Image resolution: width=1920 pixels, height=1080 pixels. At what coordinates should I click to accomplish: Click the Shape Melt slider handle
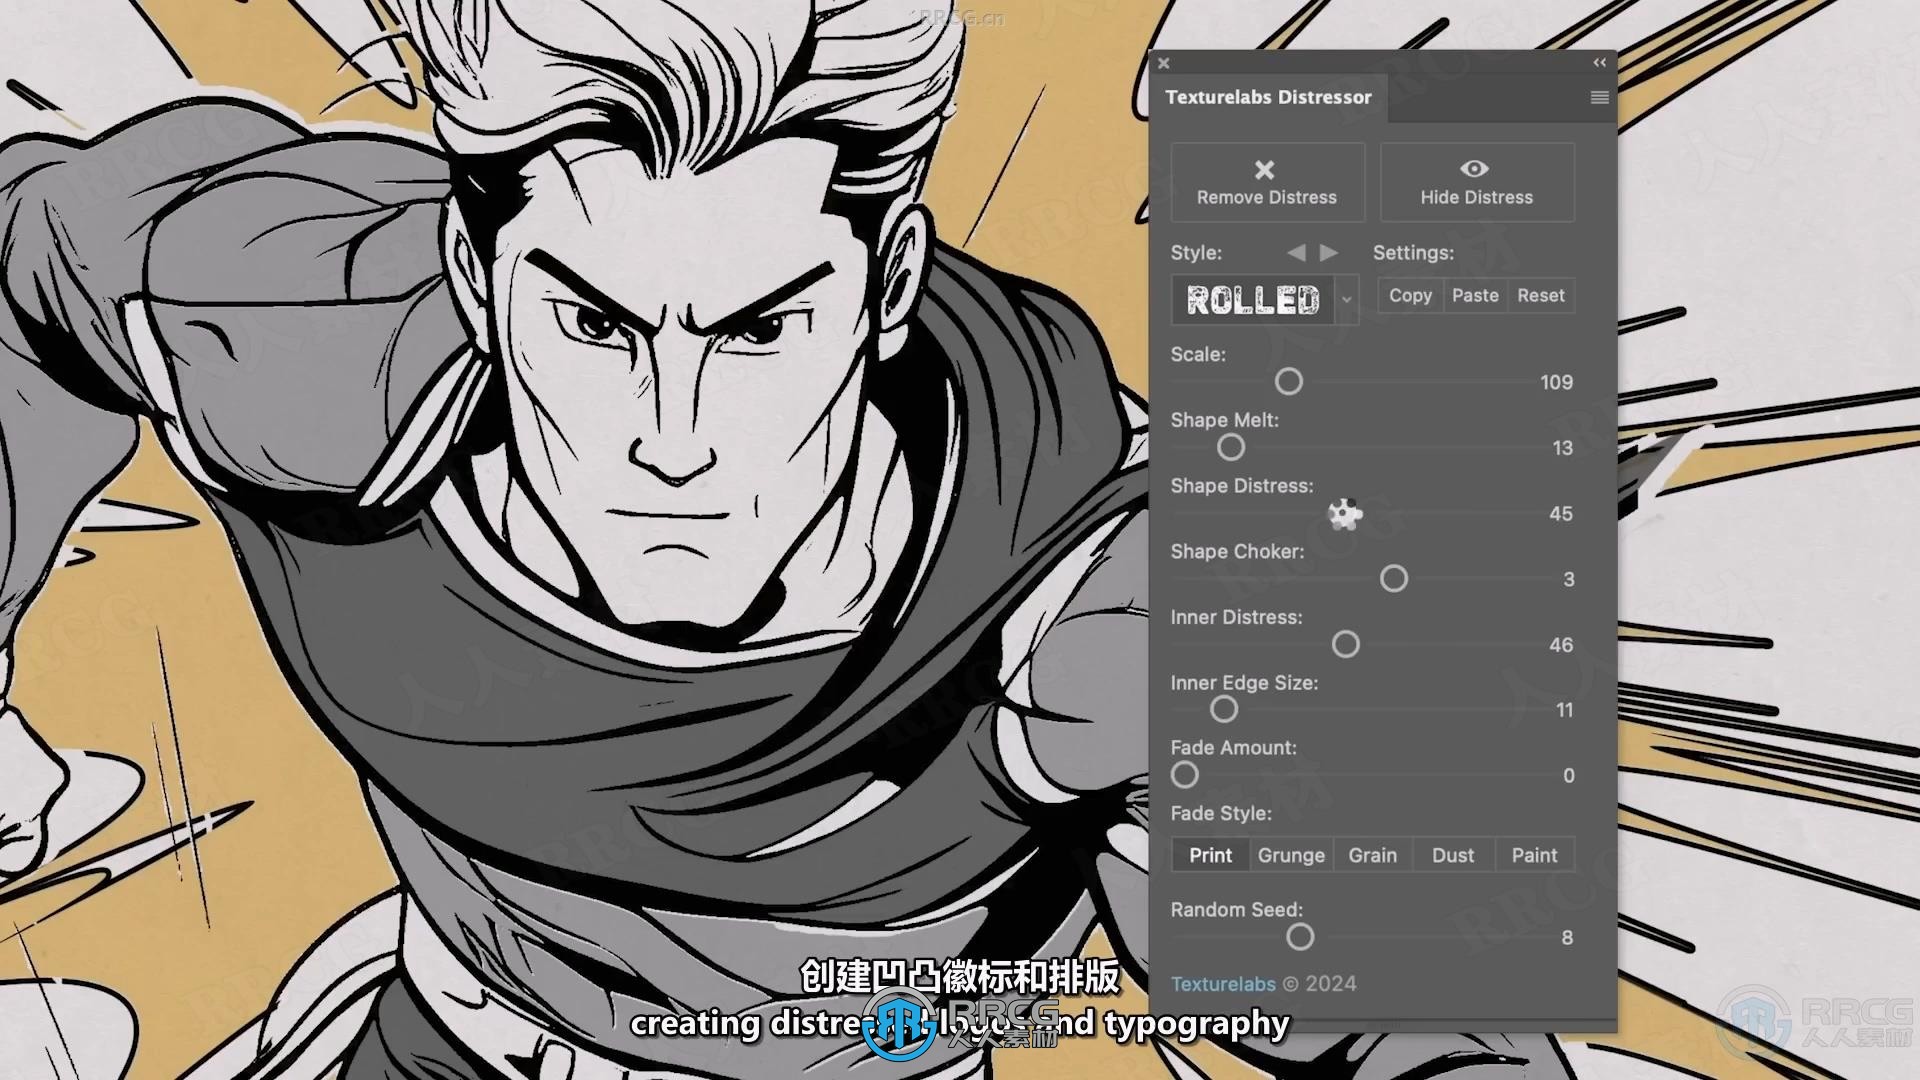pyautogui.click(x=1231, y=447)
